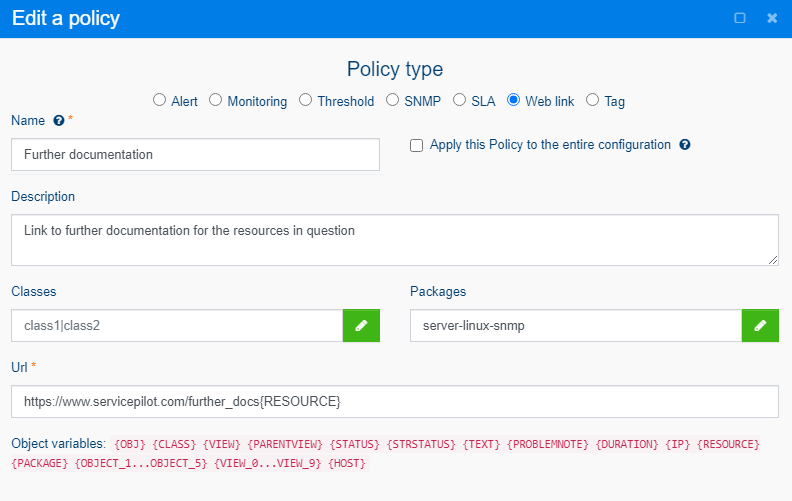Close the Edit a policy dialog

click(x=772, y=18)
